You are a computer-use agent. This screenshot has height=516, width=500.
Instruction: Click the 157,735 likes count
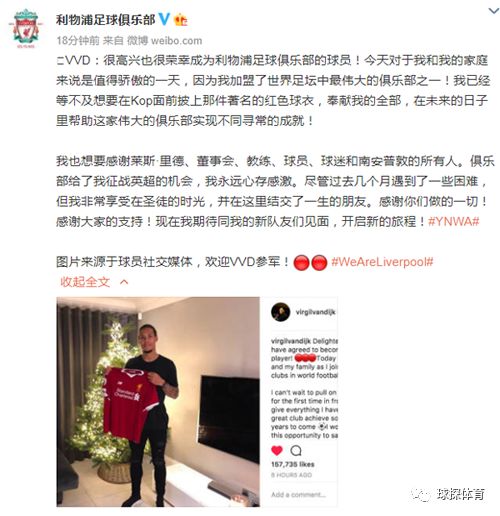pos(293,464)
